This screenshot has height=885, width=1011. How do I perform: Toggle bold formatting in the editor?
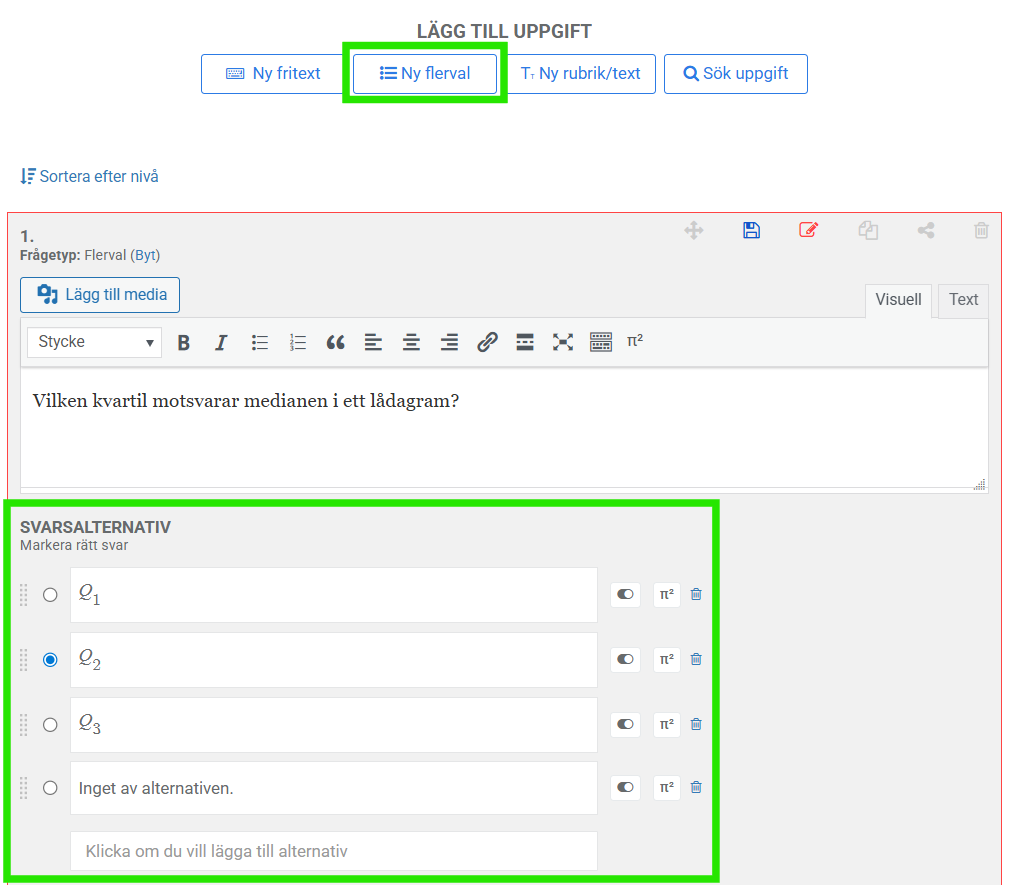(184, 342)
